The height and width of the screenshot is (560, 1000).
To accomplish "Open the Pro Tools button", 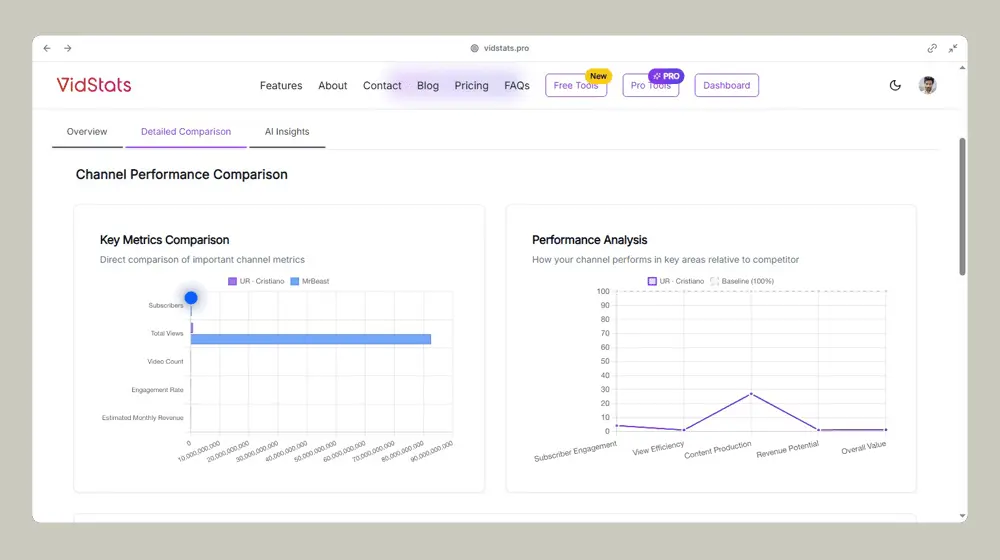I will click(x=651, y=85).
